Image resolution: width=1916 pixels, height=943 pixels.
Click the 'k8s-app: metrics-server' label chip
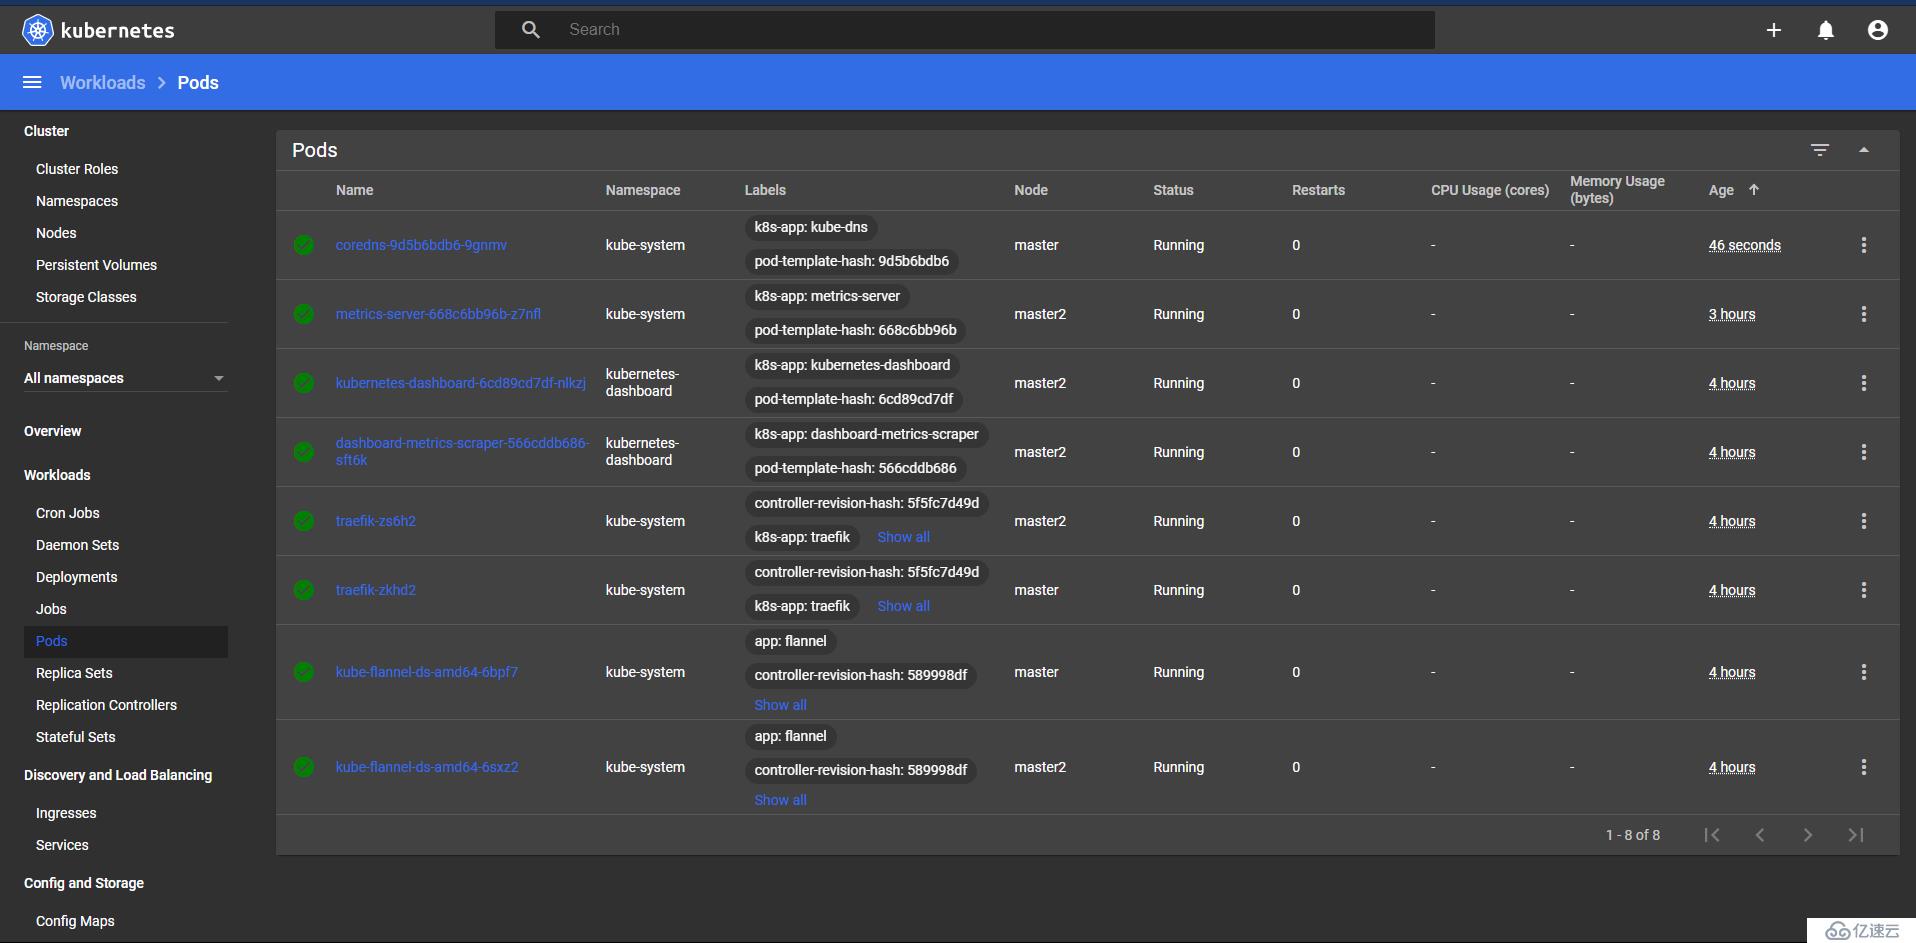[827, 296]
